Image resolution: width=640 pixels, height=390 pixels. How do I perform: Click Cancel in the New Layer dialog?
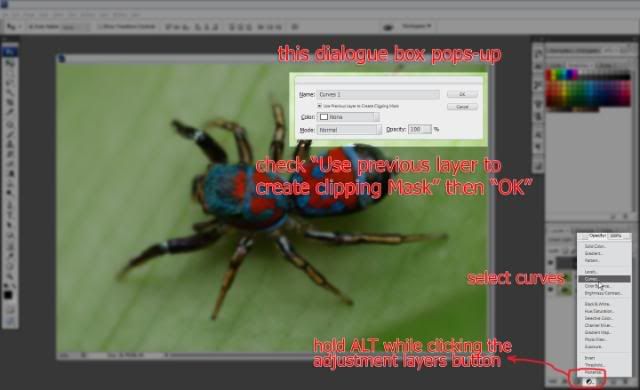(x=462, y=107)
